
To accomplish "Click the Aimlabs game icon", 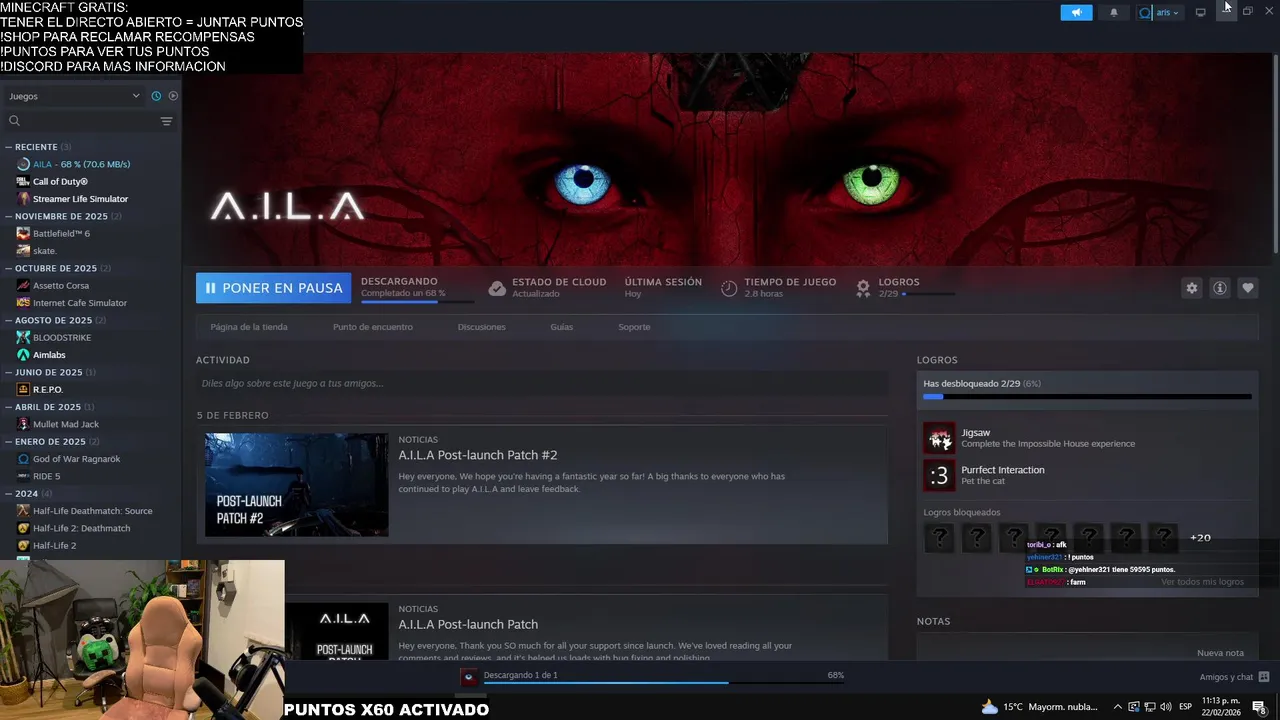I will click(x=23, y=354).
